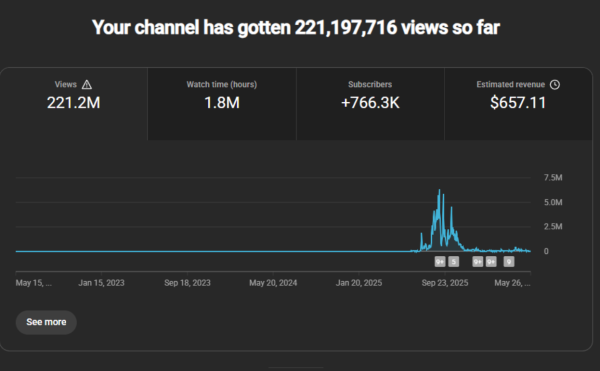Click the 5.0M y-axis label
The width and height of the screenshot is (600, 371).
(553, 202)
